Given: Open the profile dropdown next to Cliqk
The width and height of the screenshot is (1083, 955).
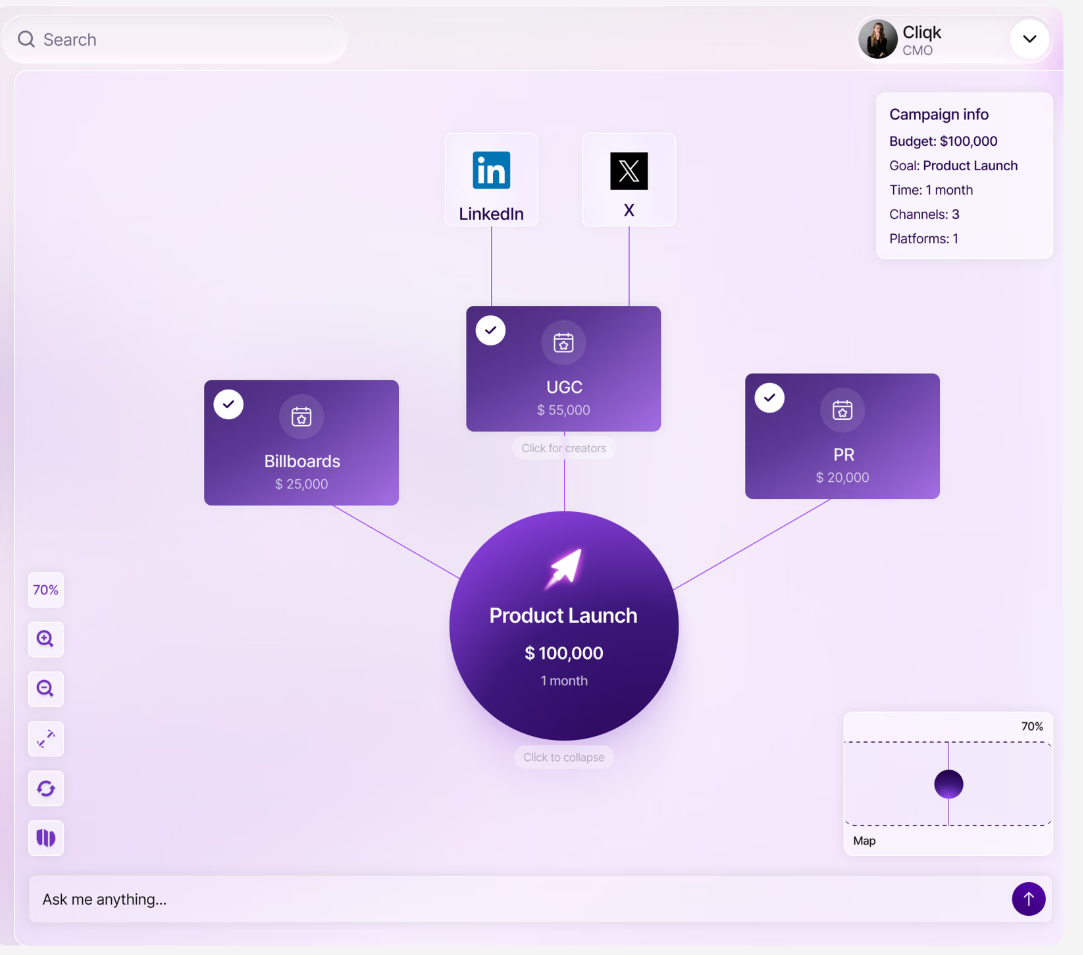Looking at the screenshot, I should [x=1029, y=39].
